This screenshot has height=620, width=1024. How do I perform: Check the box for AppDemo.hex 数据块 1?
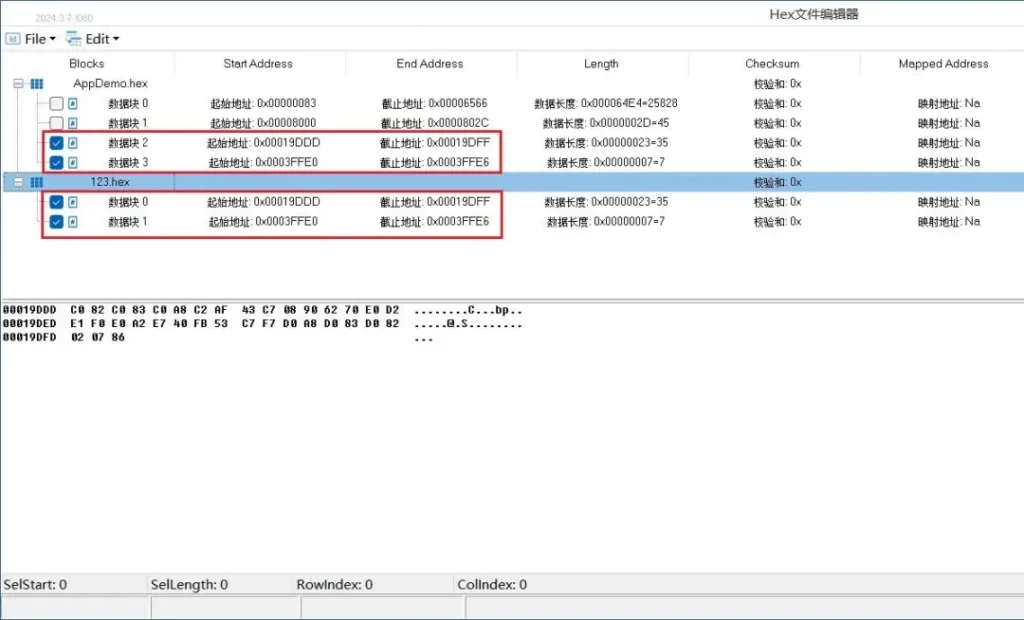coord(56,123)
